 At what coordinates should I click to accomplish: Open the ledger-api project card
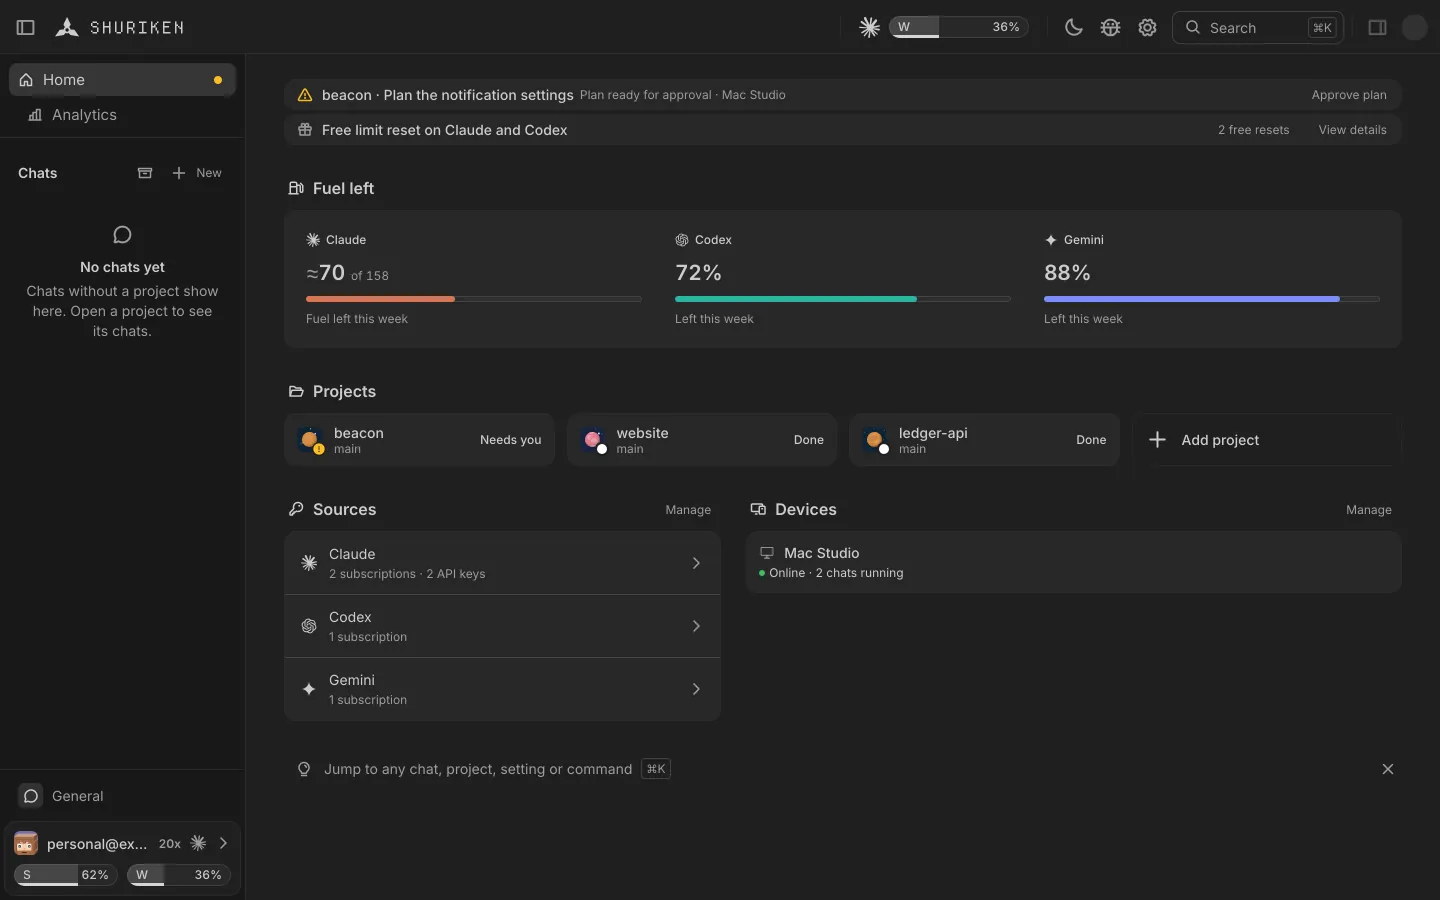[x=985, y=440]
